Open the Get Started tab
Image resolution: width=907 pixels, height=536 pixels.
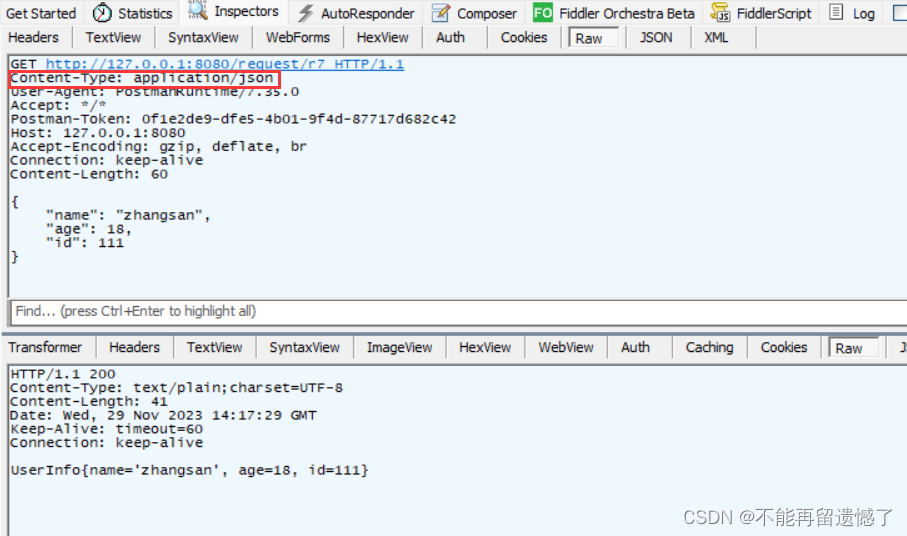click(41, 13)
